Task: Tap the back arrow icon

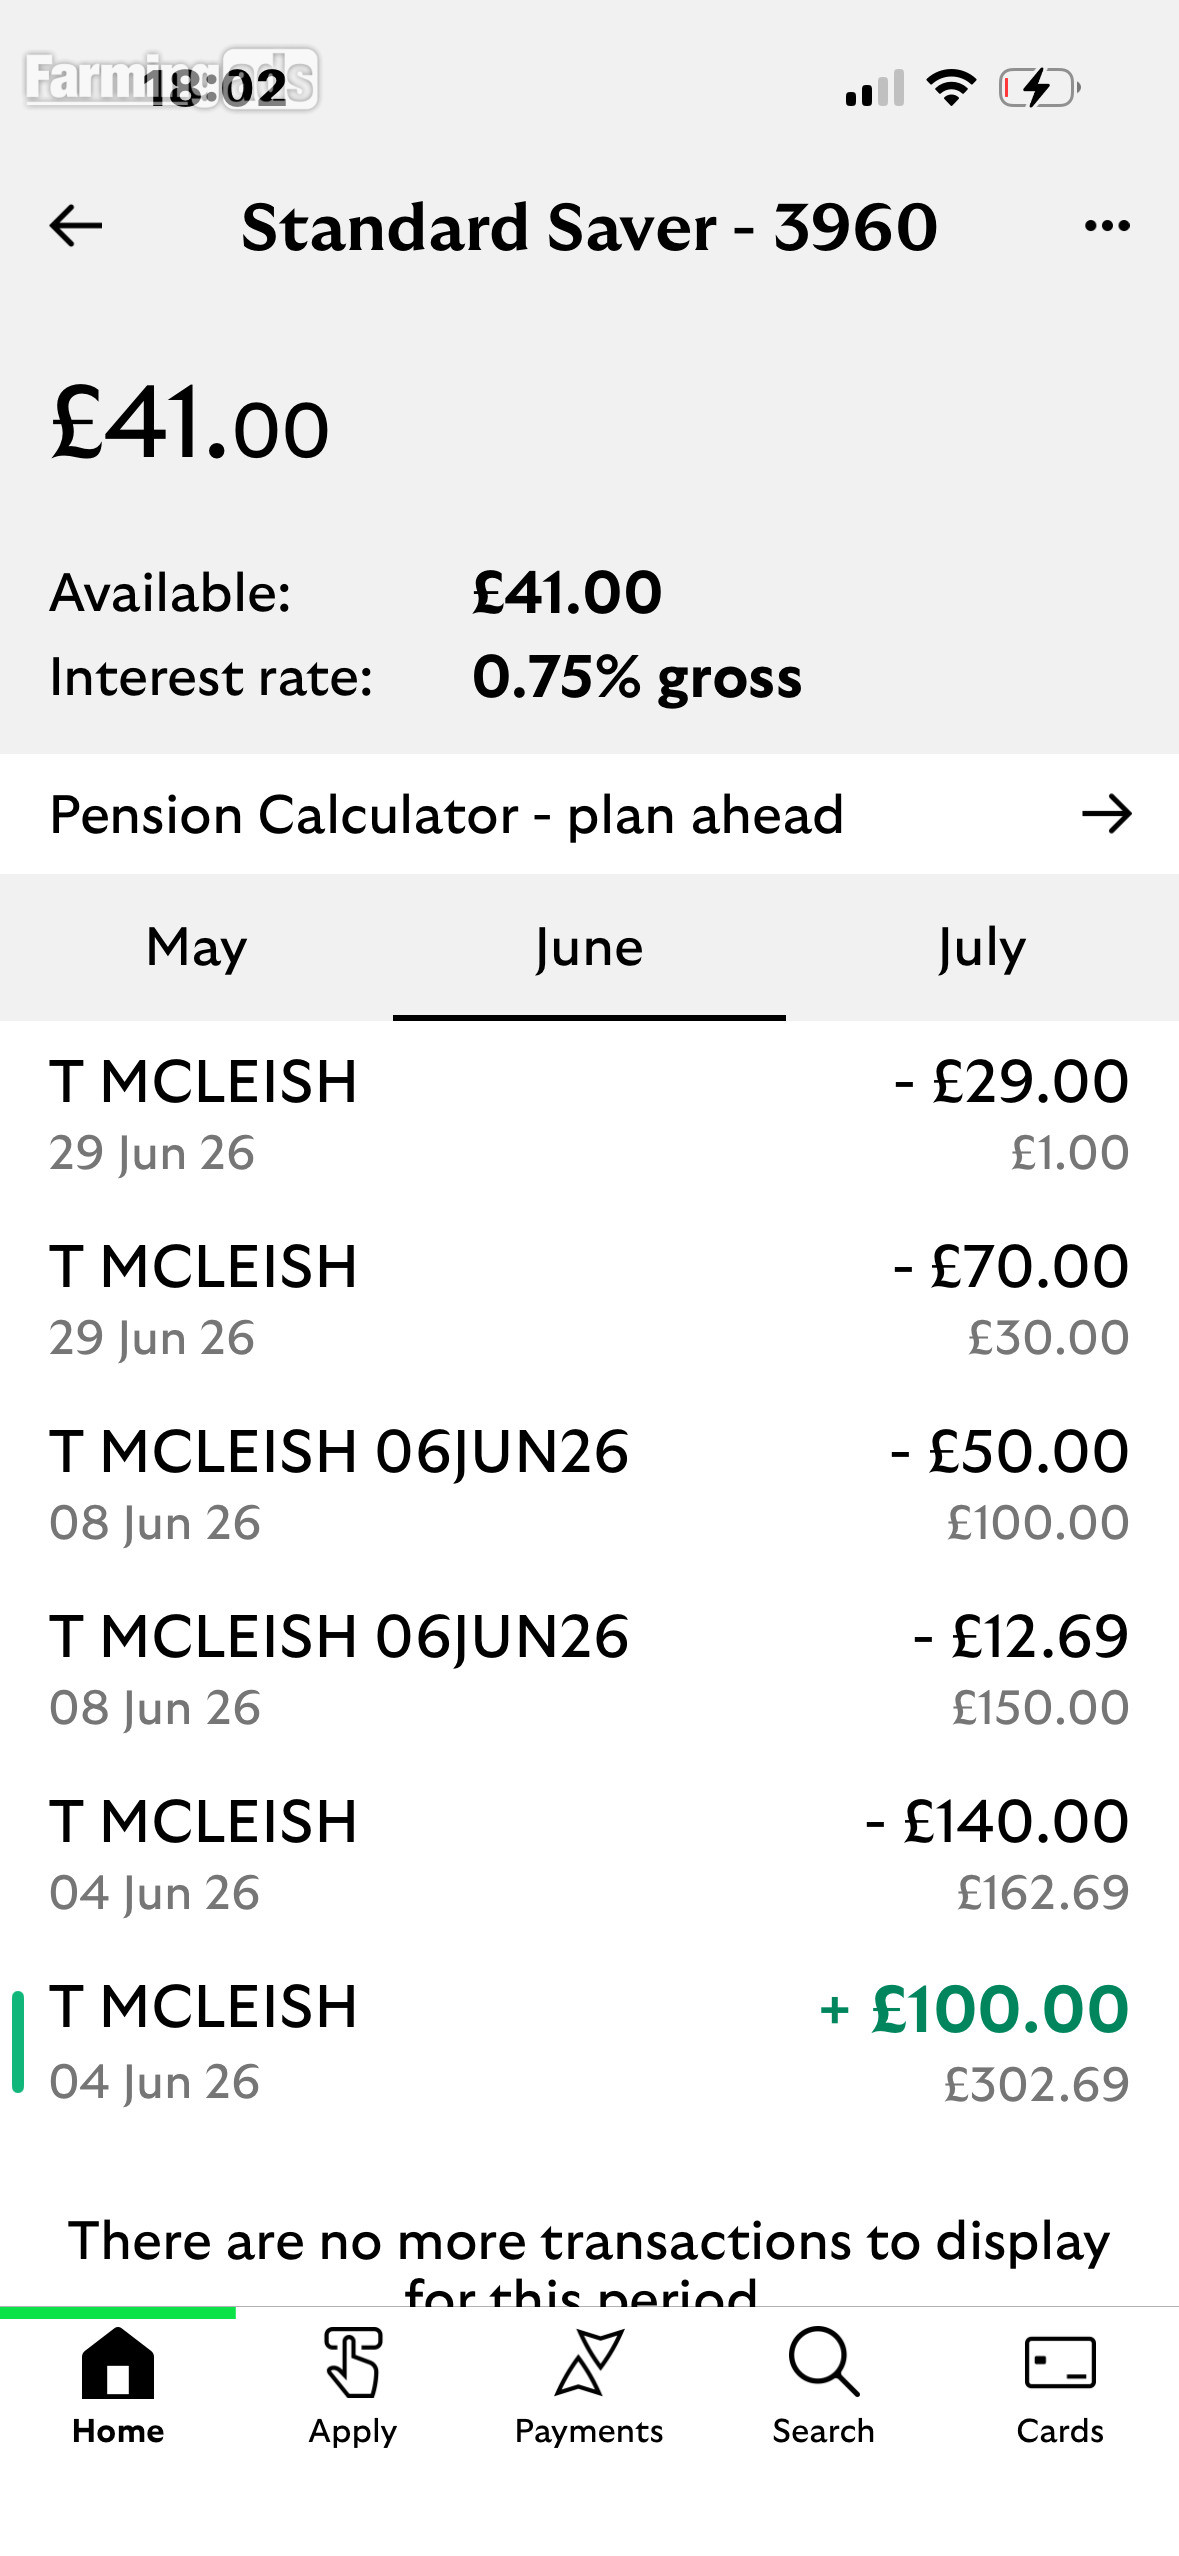Action: (x=76, y=226)
